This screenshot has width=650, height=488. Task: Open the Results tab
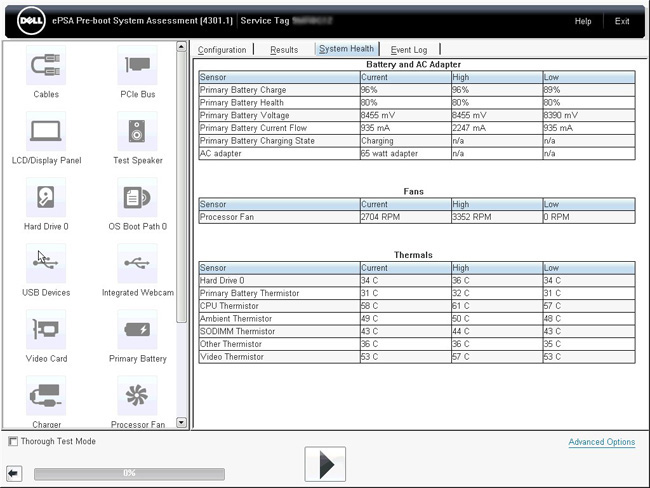tap(284, 49)
